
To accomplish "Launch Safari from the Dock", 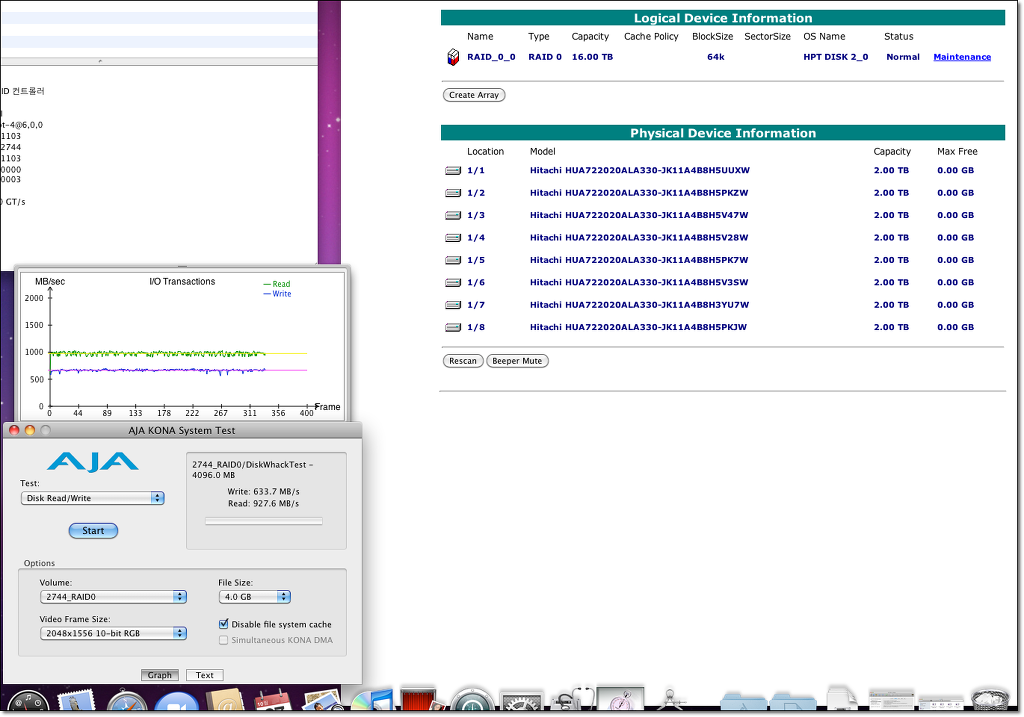I will pyautogui.click(x=127, y=701).
